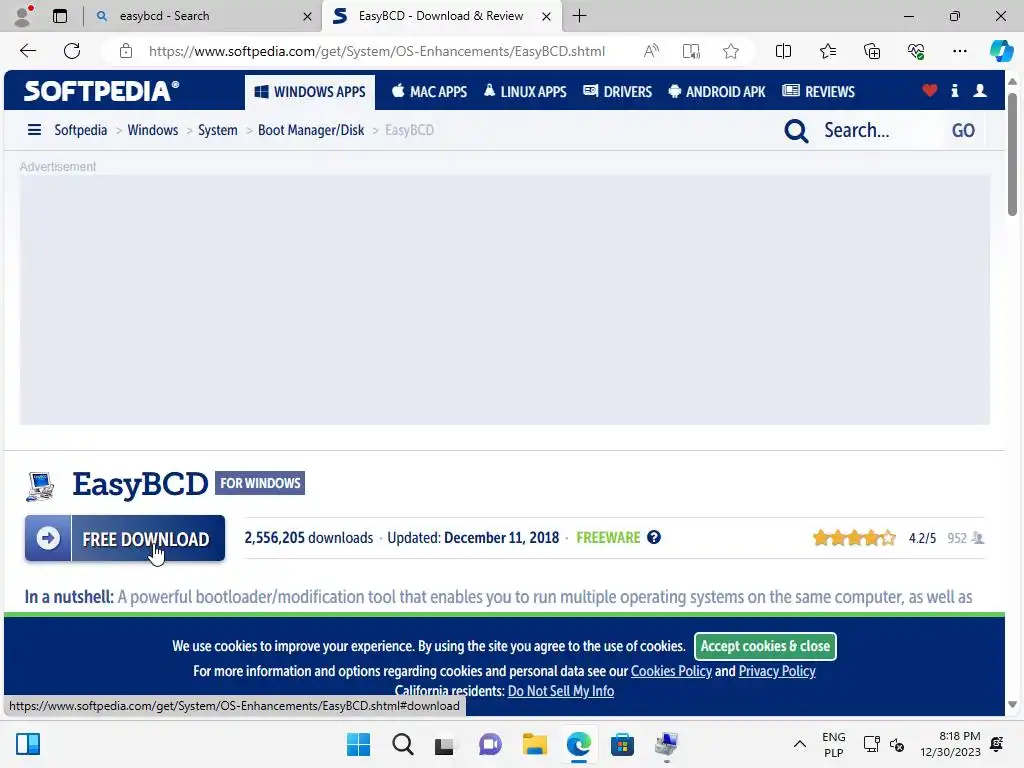Open the Cookies Policy link
Viewport: 1024px width, 768px height.
point(671,671)
